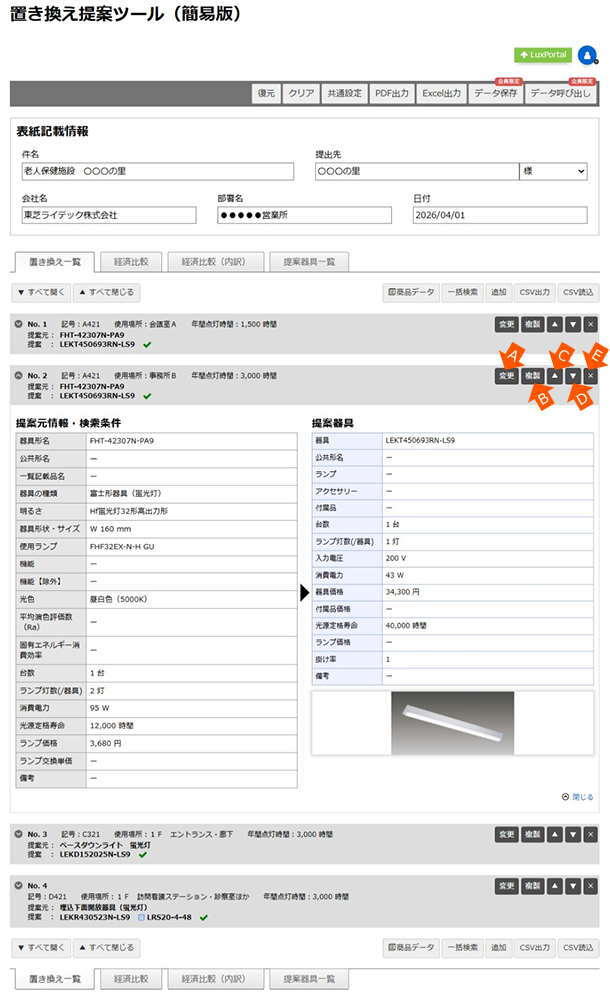
Task: Collapse the expanded No. 2 item
Action: point(19,376)
